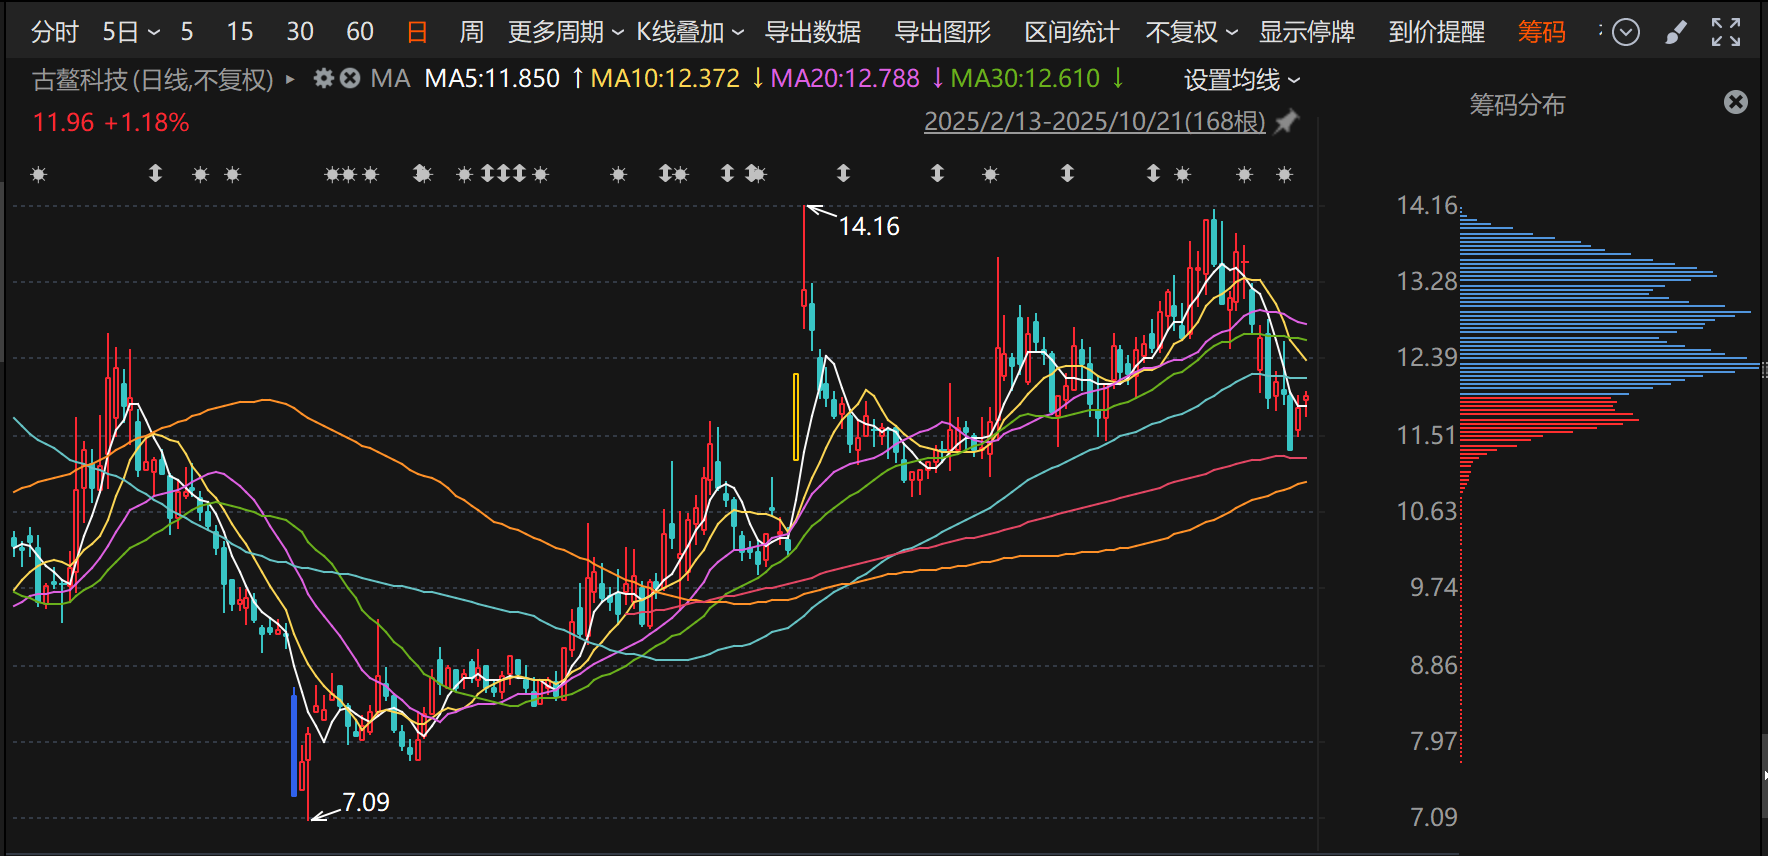Select the 周 weekly period tab

pos(471,32)
